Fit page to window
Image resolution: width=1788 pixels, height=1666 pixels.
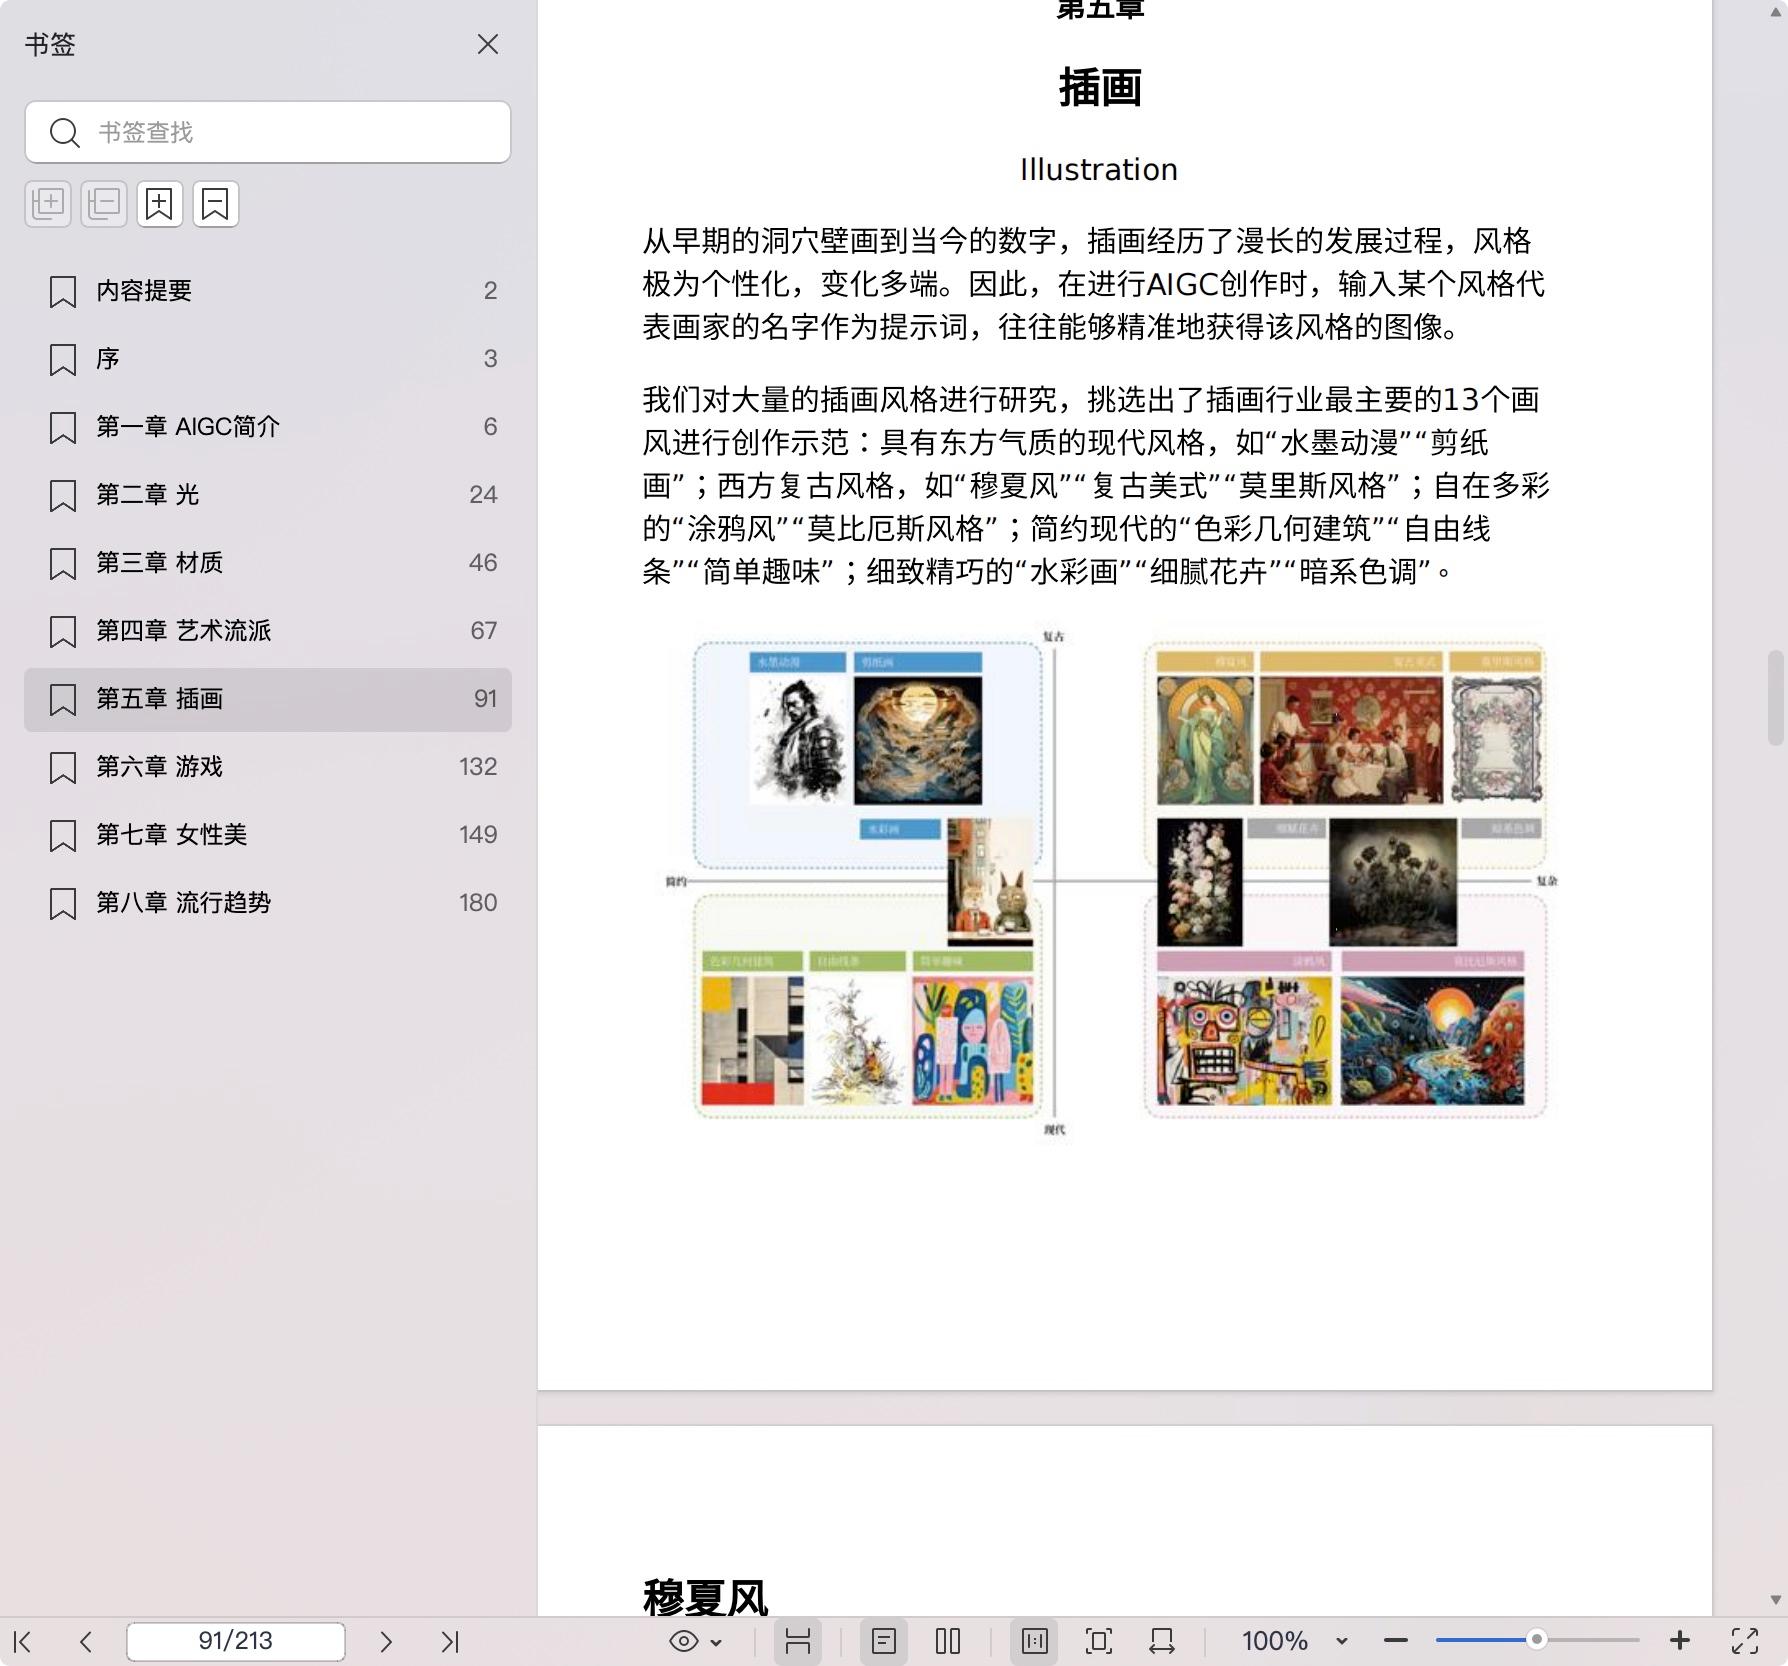[1099, 1641]
